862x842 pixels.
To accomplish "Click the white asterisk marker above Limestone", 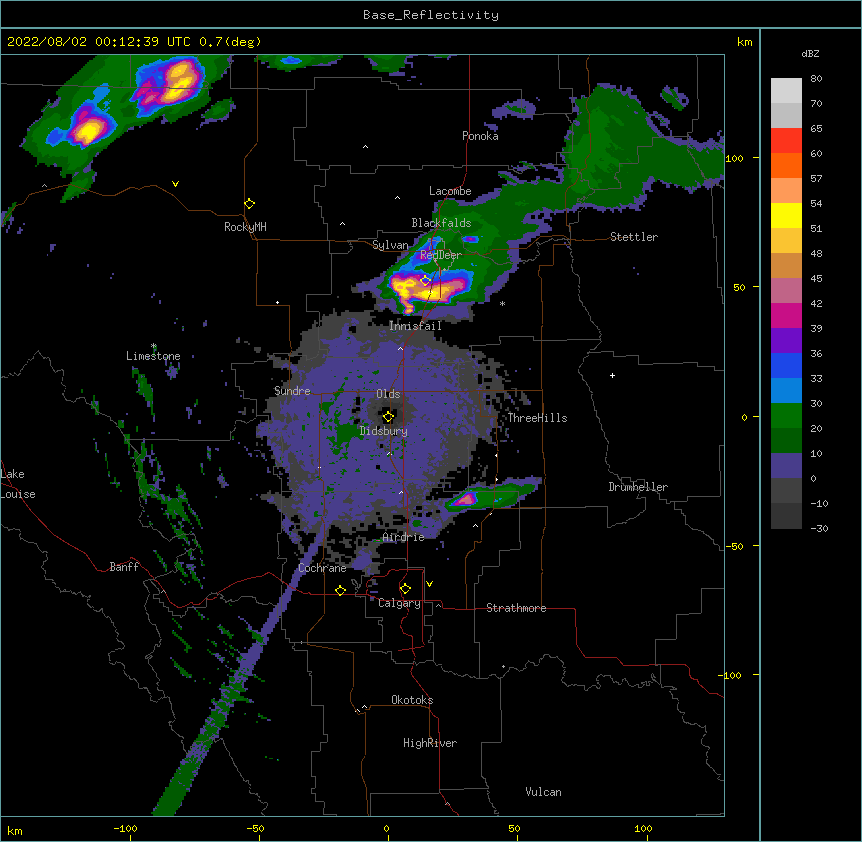I will [x=154, y=346].
